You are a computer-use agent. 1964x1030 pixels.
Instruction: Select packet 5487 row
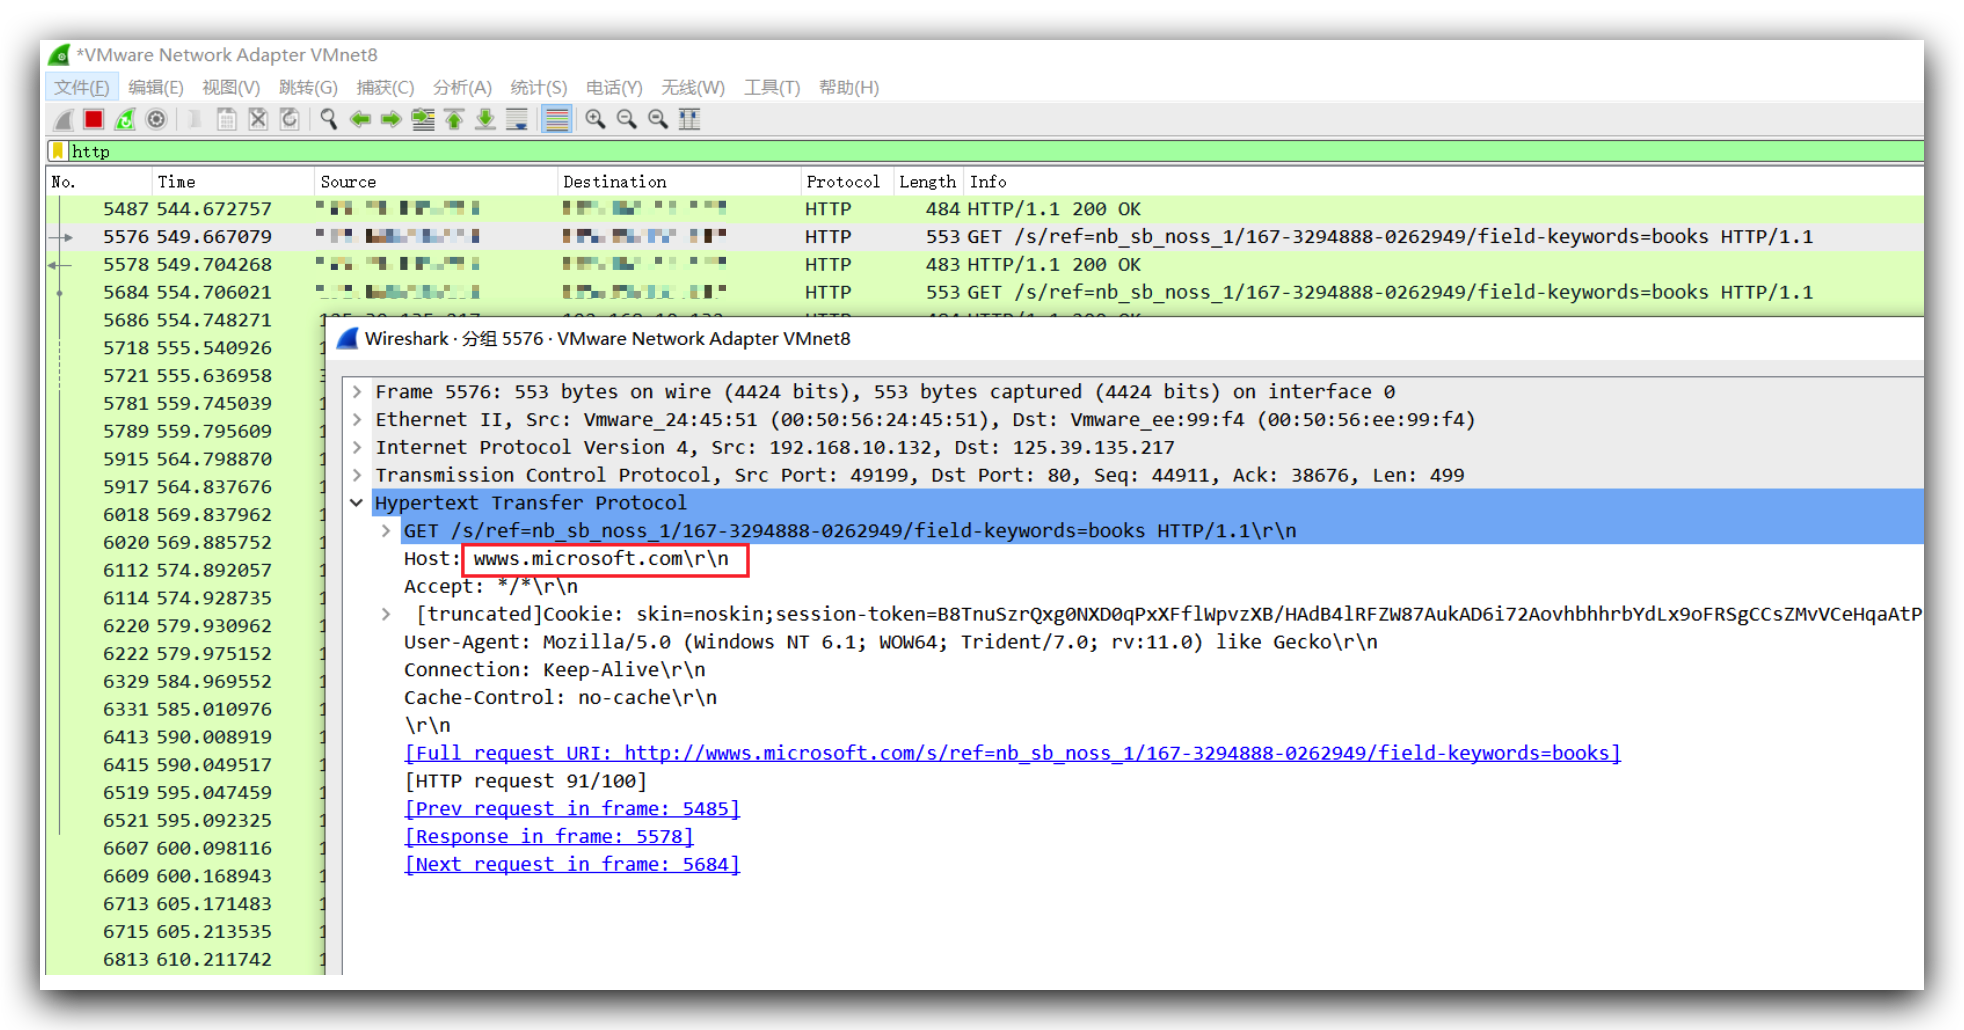pos(984,209)
